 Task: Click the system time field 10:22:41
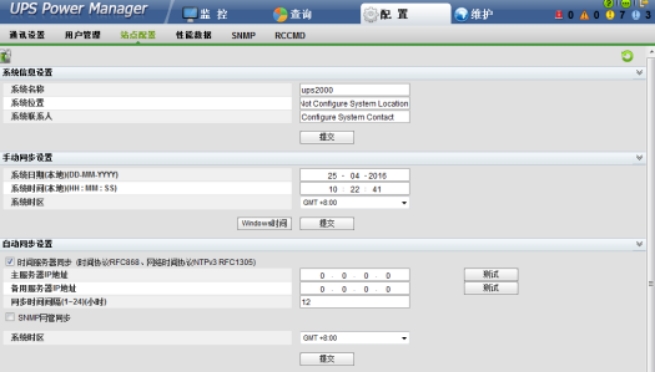click(x=354, y=189)
